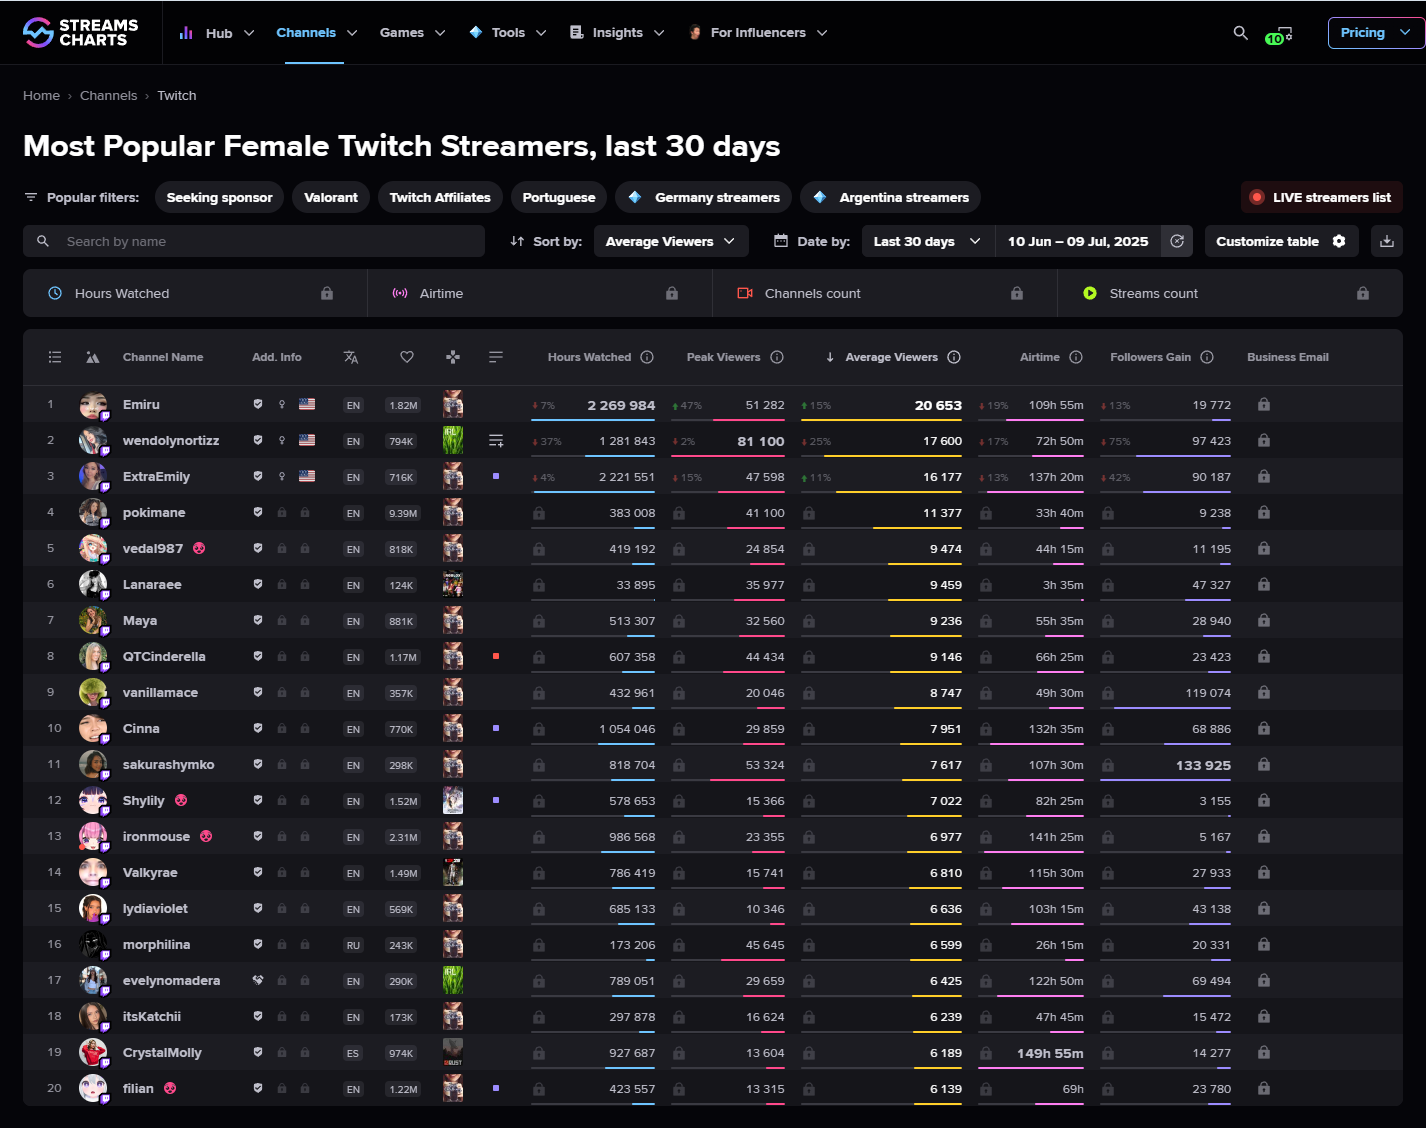Open the Average Viewers sort dropdown
Screen dimensions: 1426x1128
coord(670,241)
